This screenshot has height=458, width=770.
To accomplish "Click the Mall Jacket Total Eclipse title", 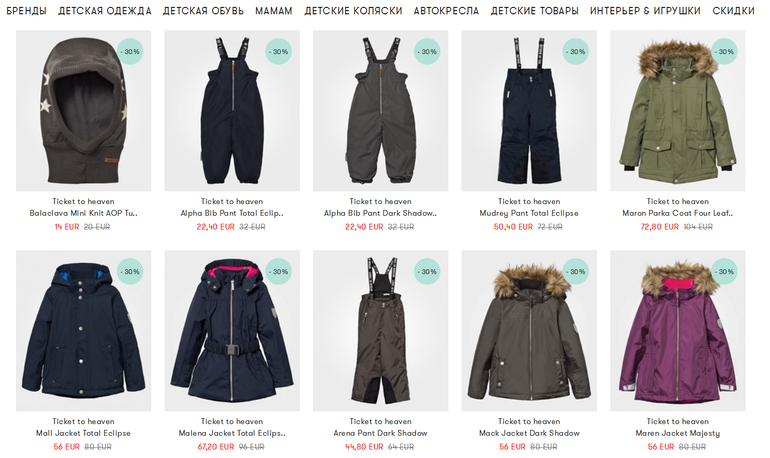I will pos(83,433).
